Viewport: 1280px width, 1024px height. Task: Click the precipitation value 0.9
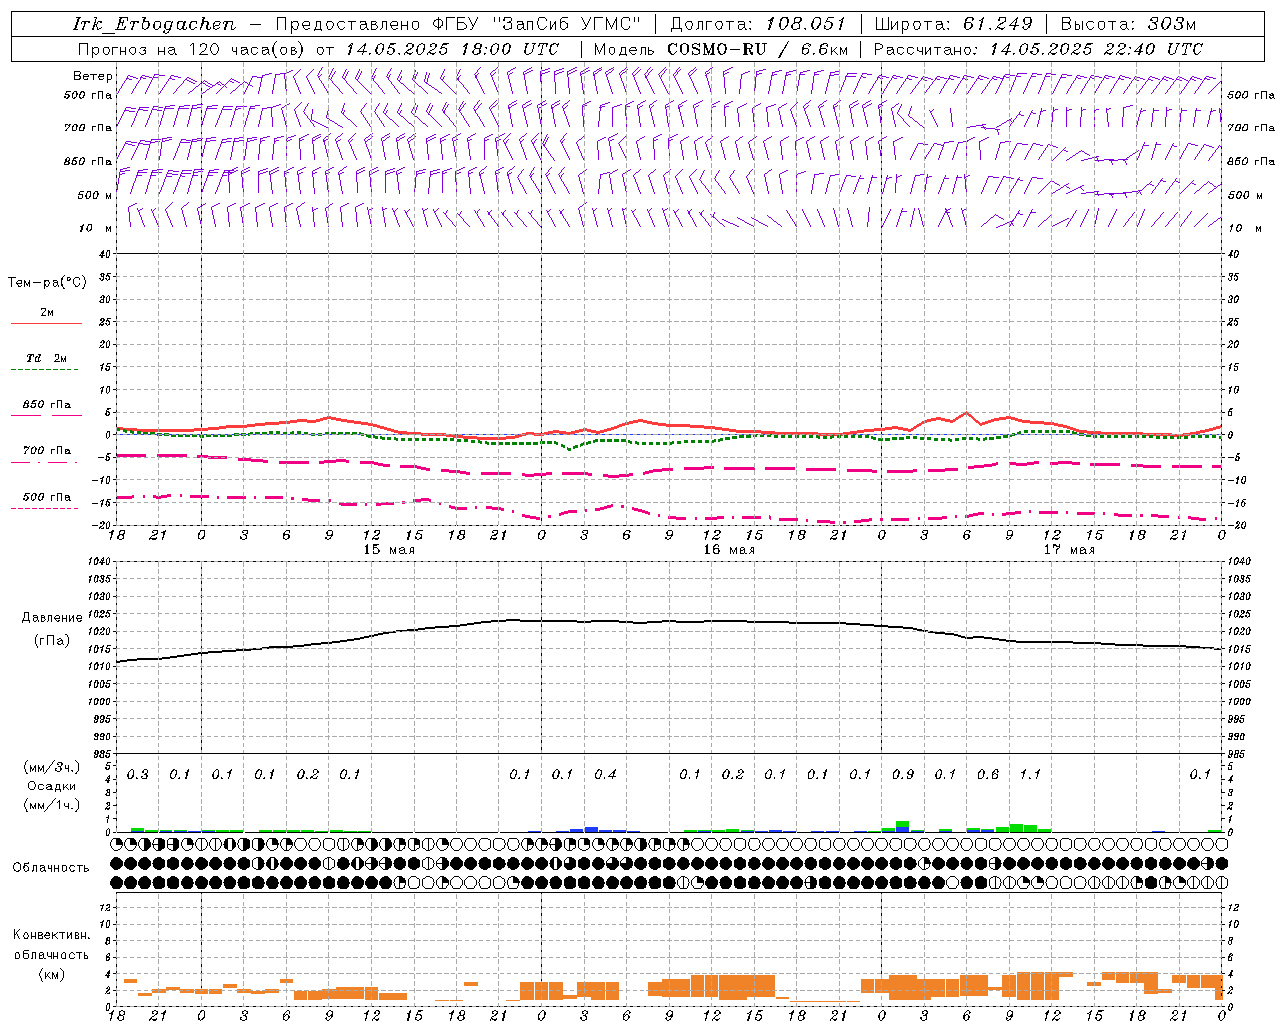903,775
